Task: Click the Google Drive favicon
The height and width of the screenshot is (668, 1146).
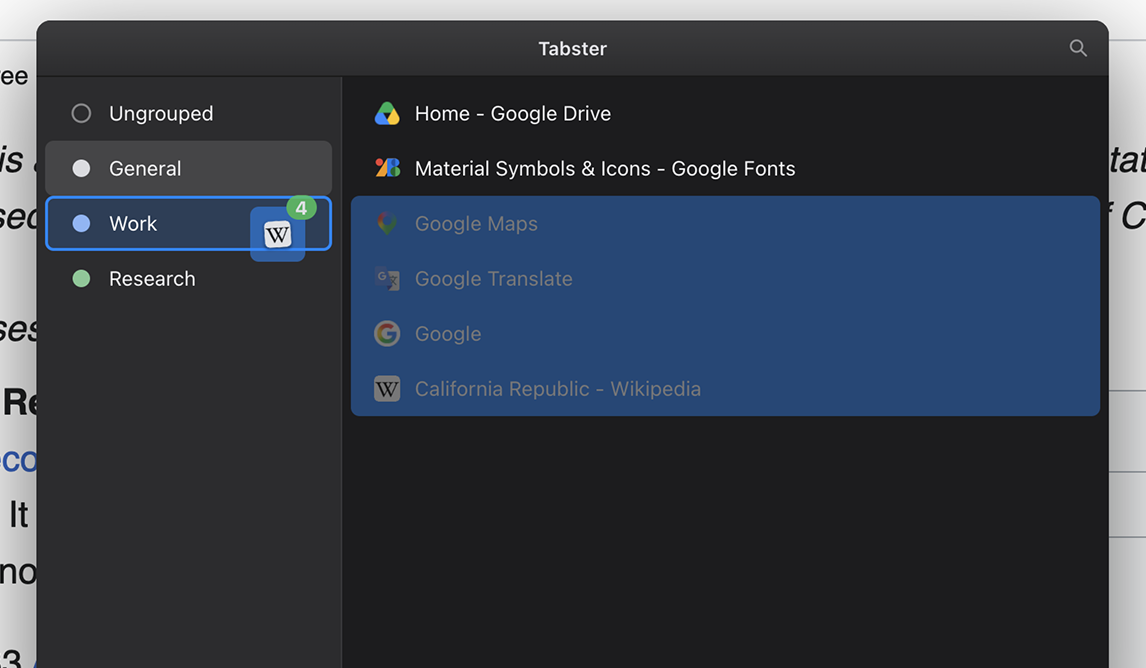Action: (x=387, y=113)
